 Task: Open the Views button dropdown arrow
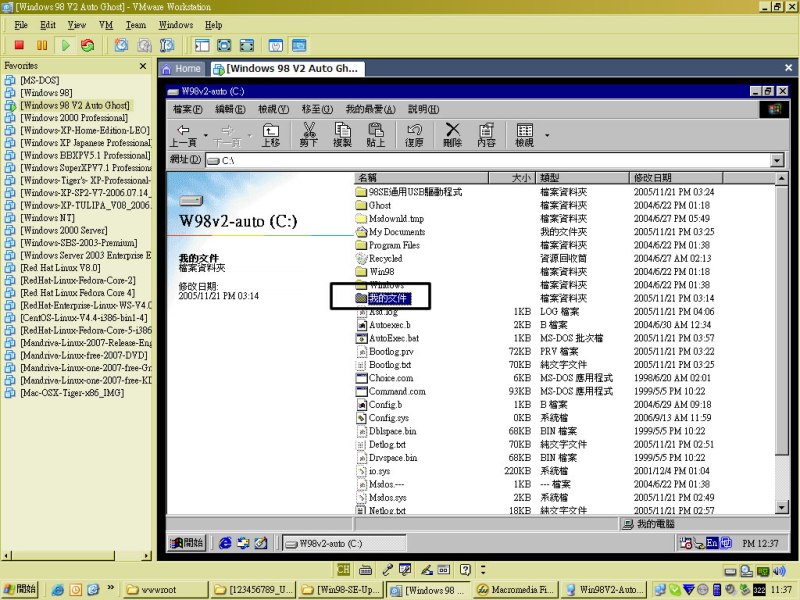[547, 136]
